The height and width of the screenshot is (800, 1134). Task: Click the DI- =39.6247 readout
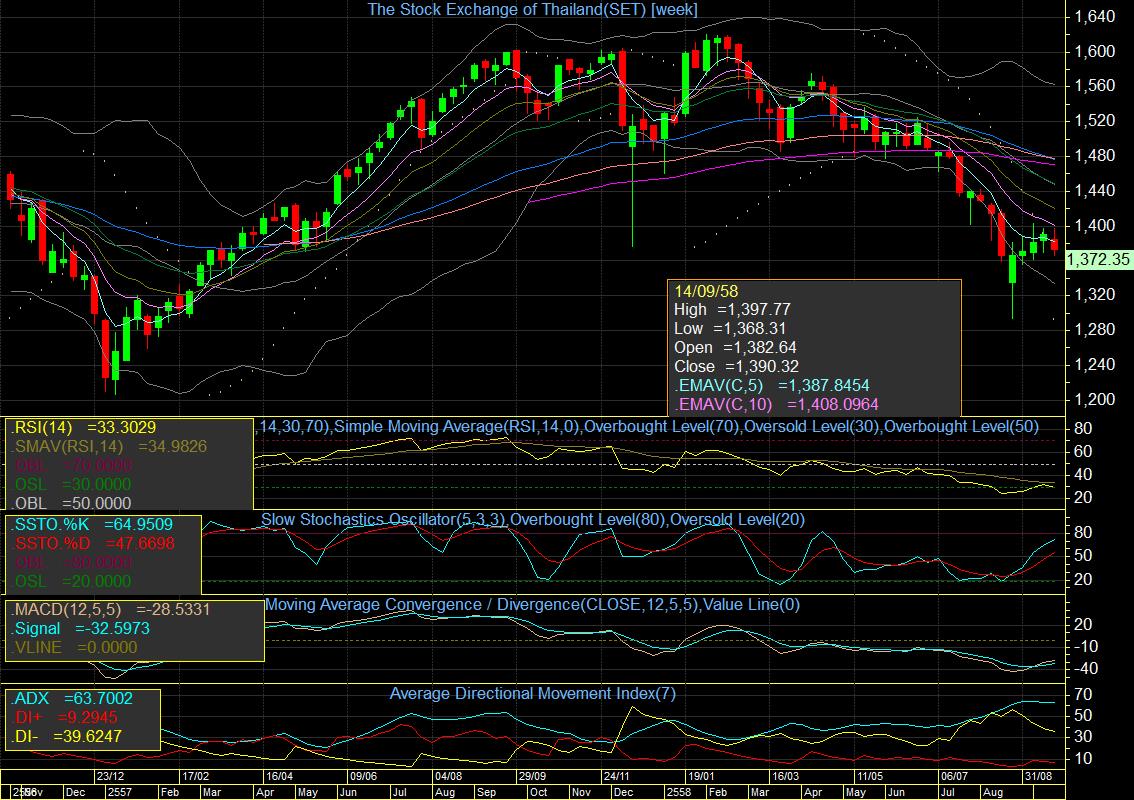[67, 736]
